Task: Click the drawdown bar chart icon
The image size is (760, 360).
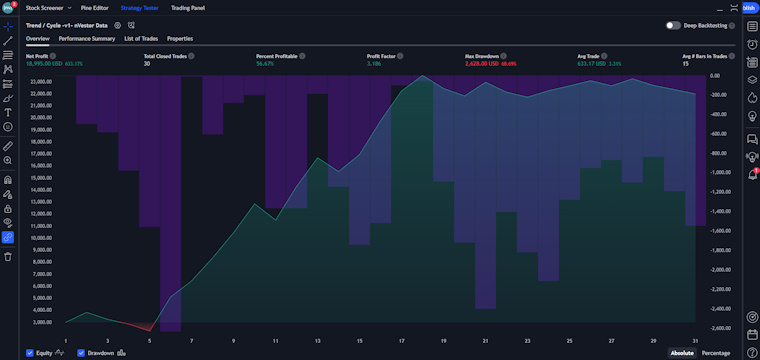Action: coord(121,353)
